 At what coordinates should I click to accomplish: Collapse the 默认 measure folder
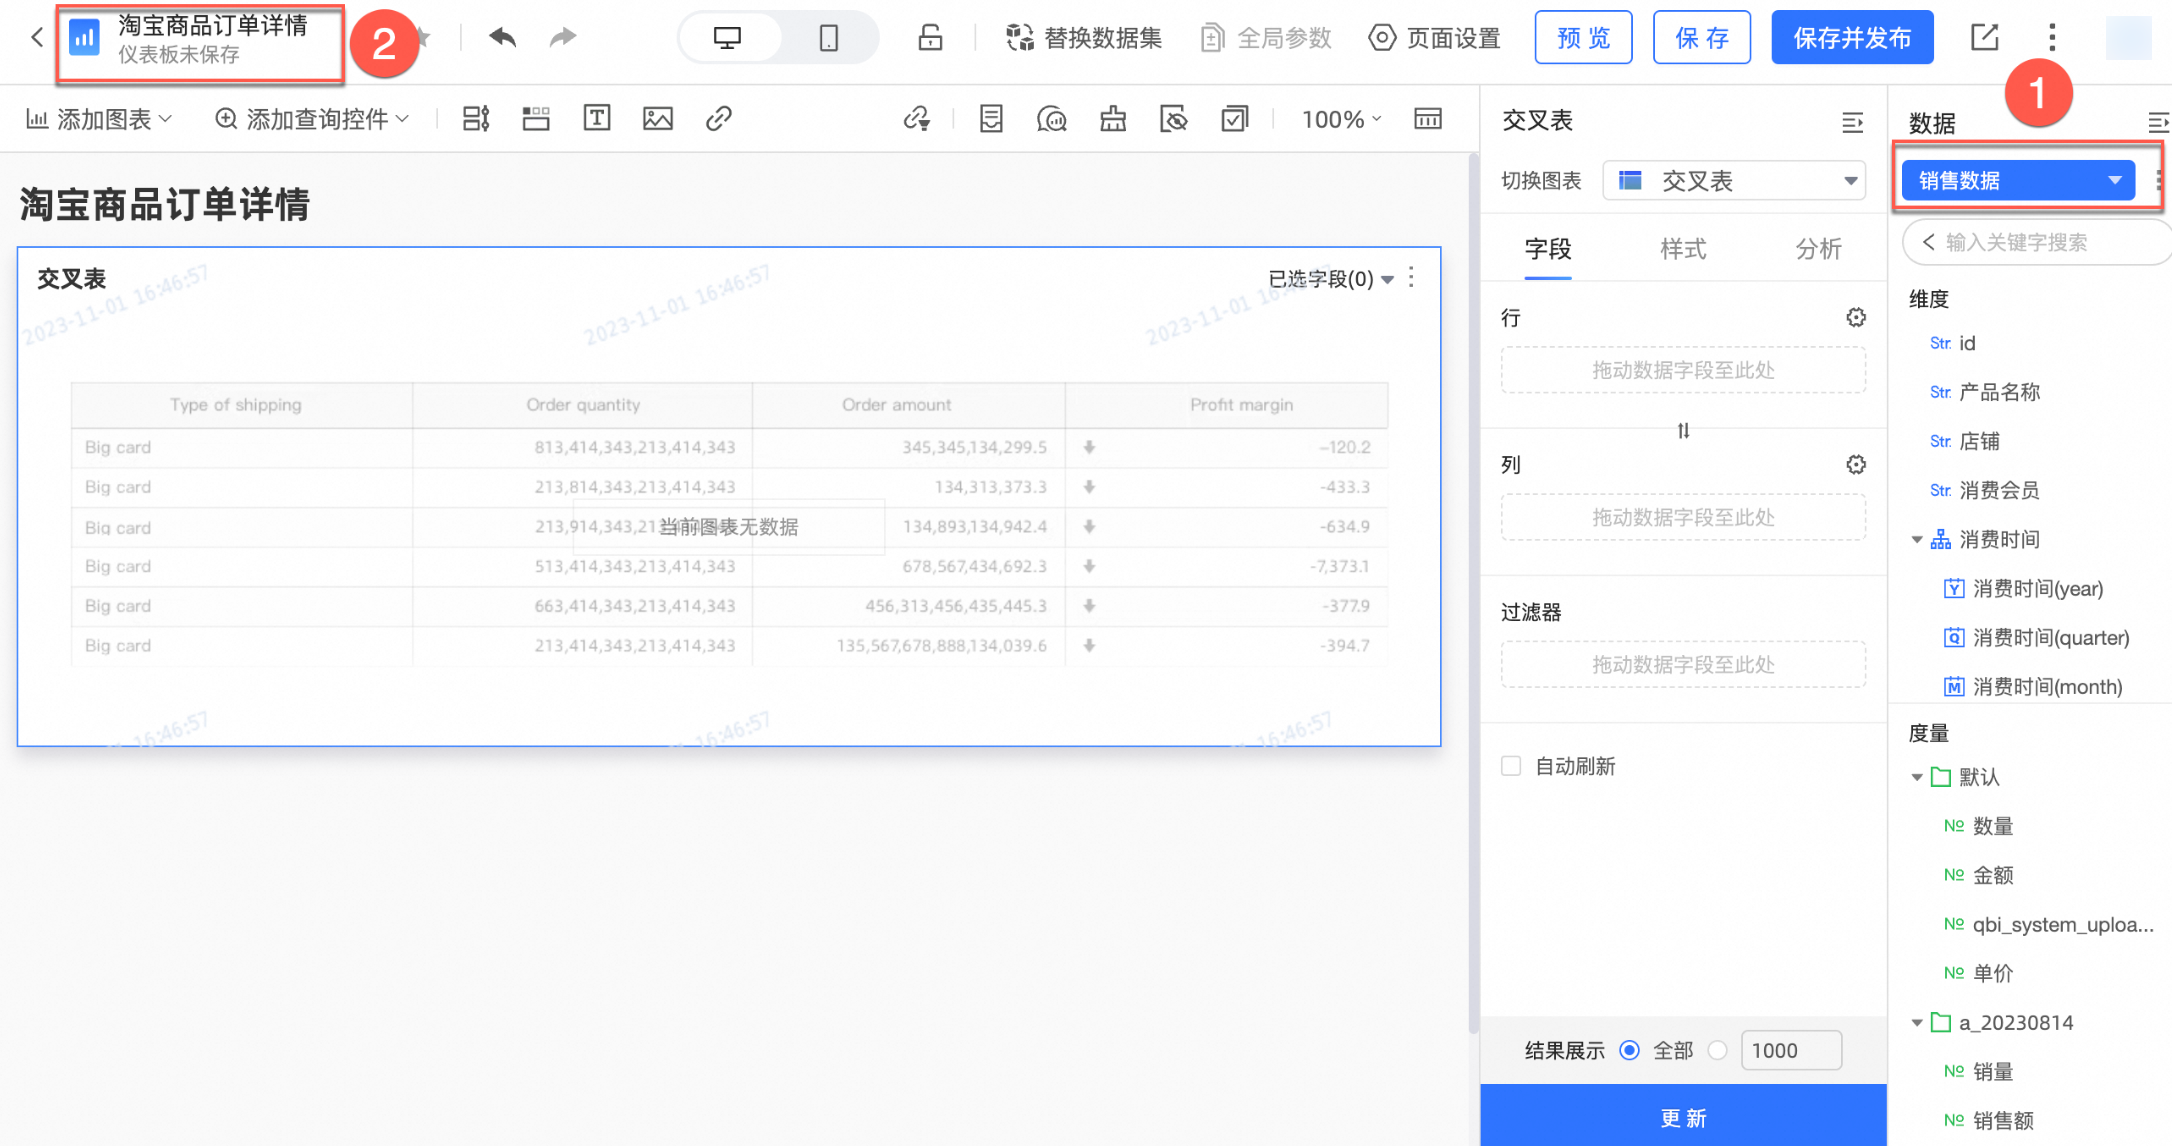pos(1916,777)
